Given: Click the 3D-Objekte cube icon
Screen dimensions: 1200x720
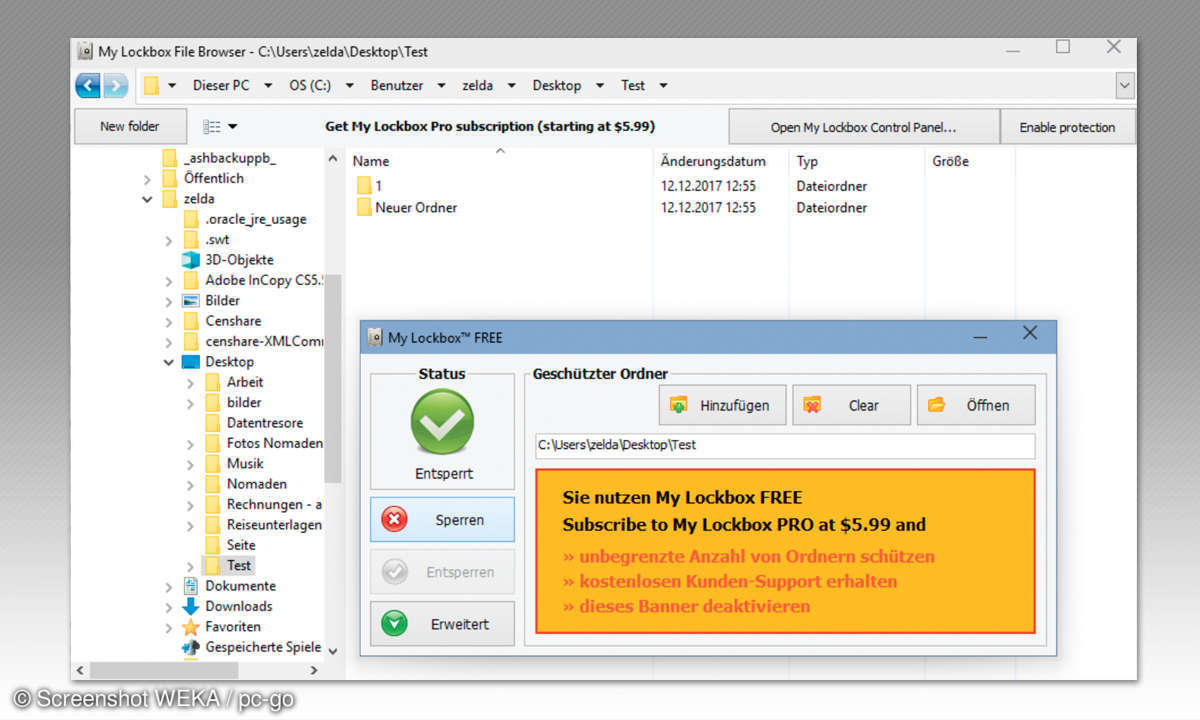Looking at the screenshot, I should pos(191,260).
